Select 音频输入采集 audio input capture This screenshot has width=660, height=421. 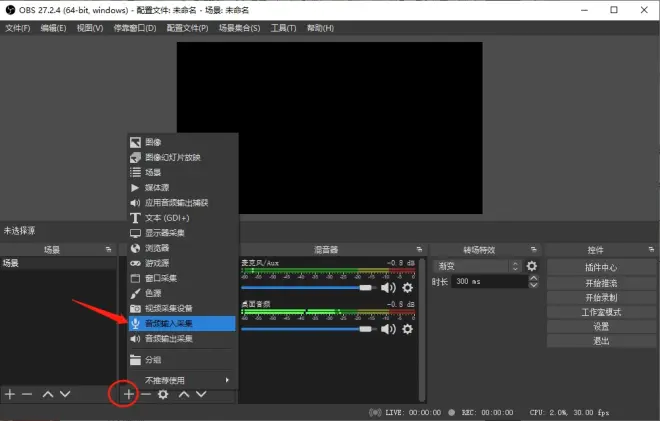tap(182, 324)
